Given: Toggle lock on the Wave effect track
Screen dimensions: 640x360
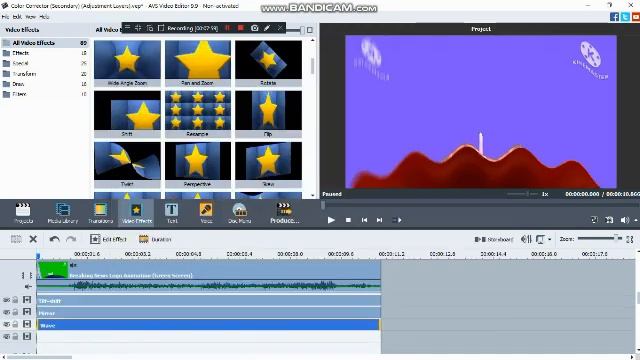Looking at the screenshot, I should (x=16, y=324).
